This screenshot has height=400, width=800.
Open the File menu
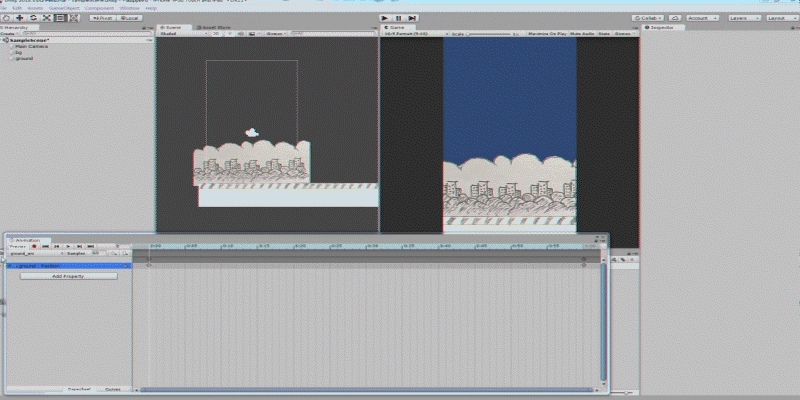click(4, 9)
